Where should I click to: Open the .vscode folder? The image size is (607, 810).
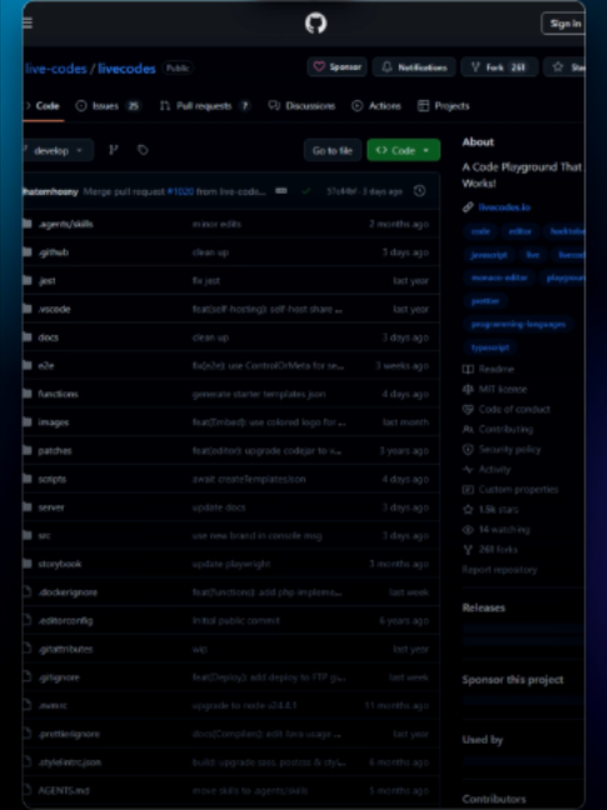point(54,309)
